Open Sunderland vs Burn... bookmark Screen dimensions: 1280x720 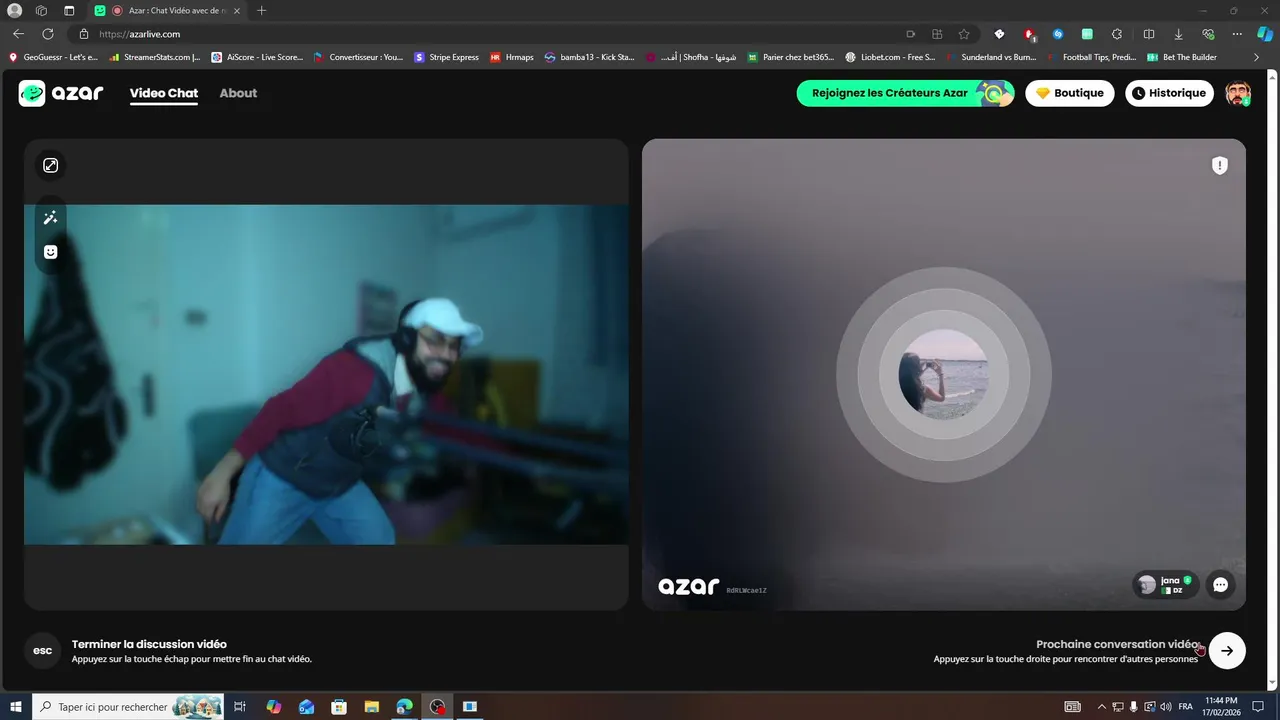tap(990, 57)
